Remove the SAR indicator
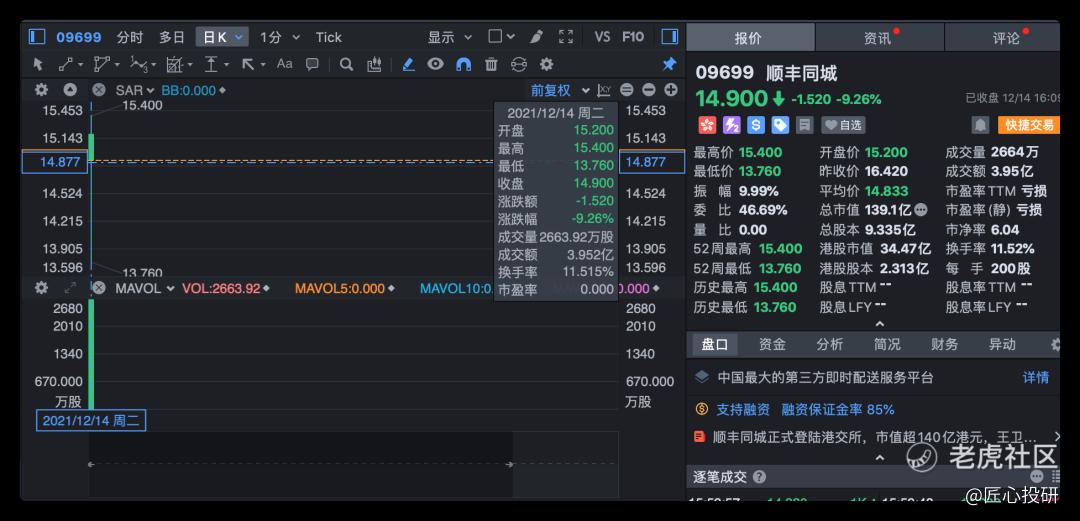 coord(99,90)
